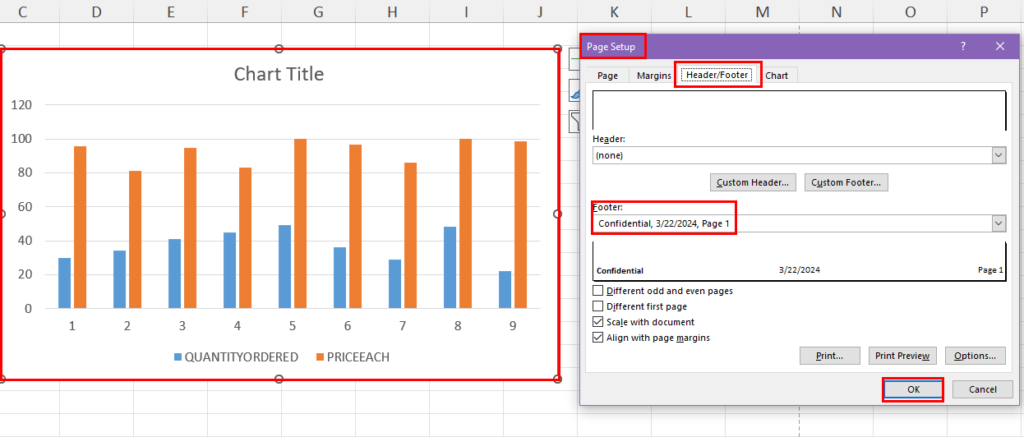Click the chart's top-center sizing handle
This screenshot has height=437, width=1024.
point(280,49)
